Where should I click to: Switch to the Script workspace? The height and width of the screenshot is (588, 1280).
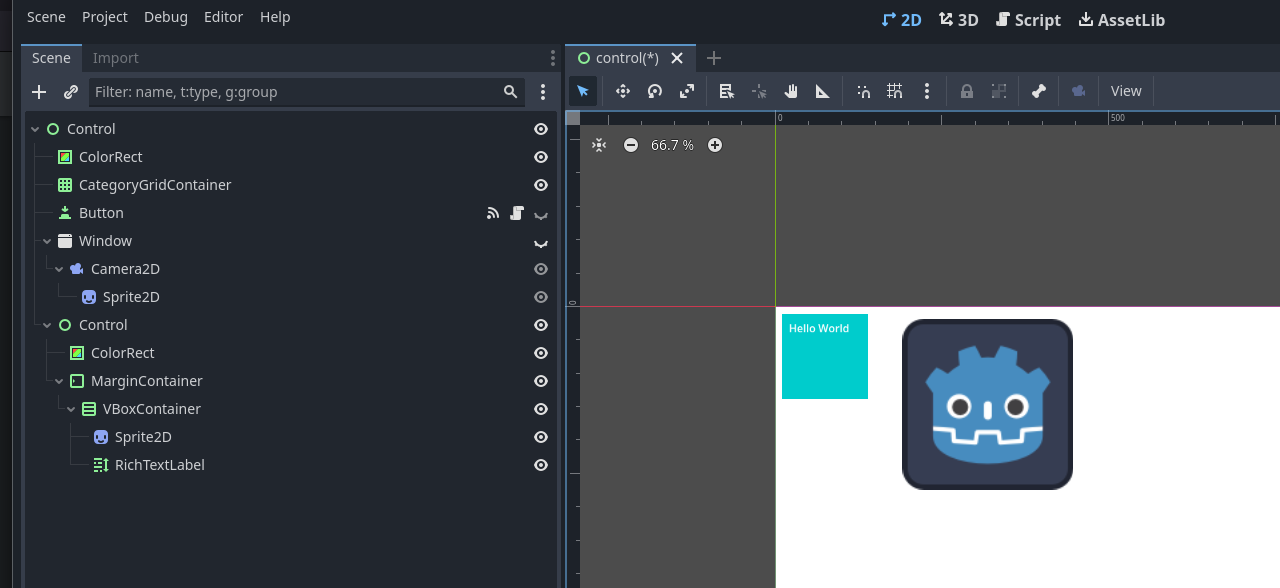click(1028, 19)
